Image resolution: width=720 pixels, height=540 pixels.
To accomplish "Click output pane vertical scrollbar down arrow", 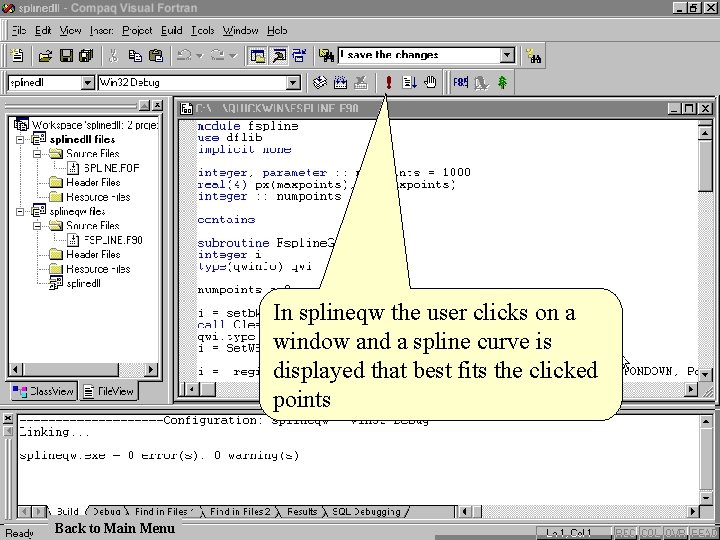I will (x=706, y=498).
